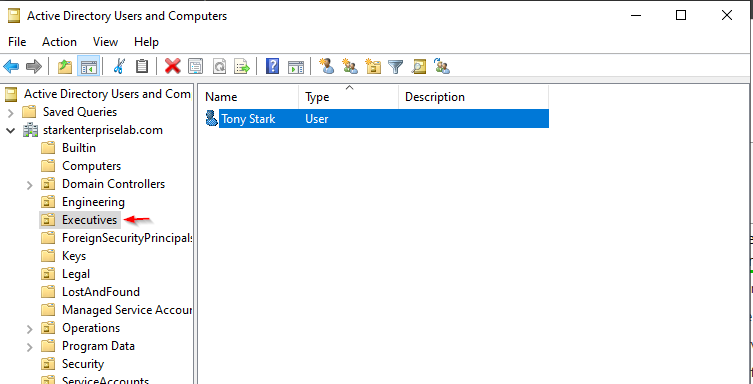Add selected objects to a group icon

coord(441,66)
